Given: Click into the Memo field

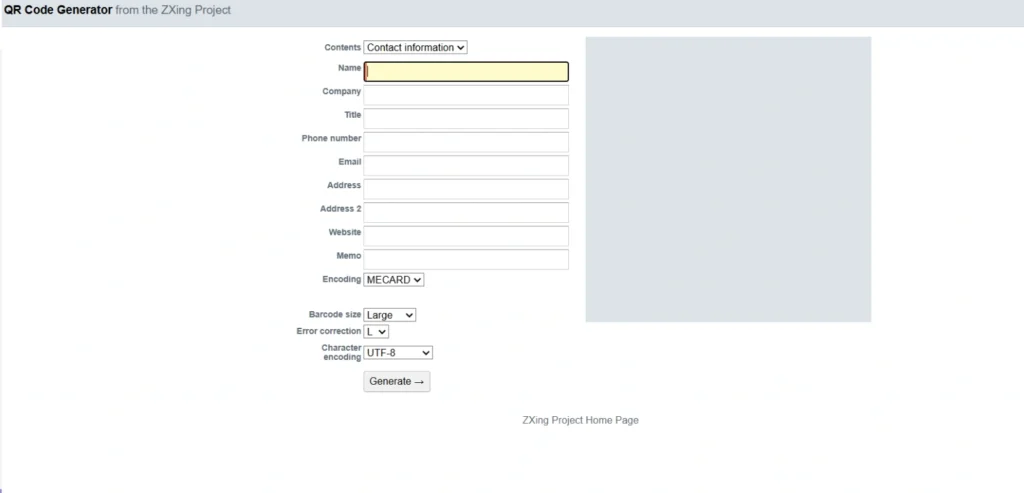Looking at the screenshot, I should (x=466, y=260).
